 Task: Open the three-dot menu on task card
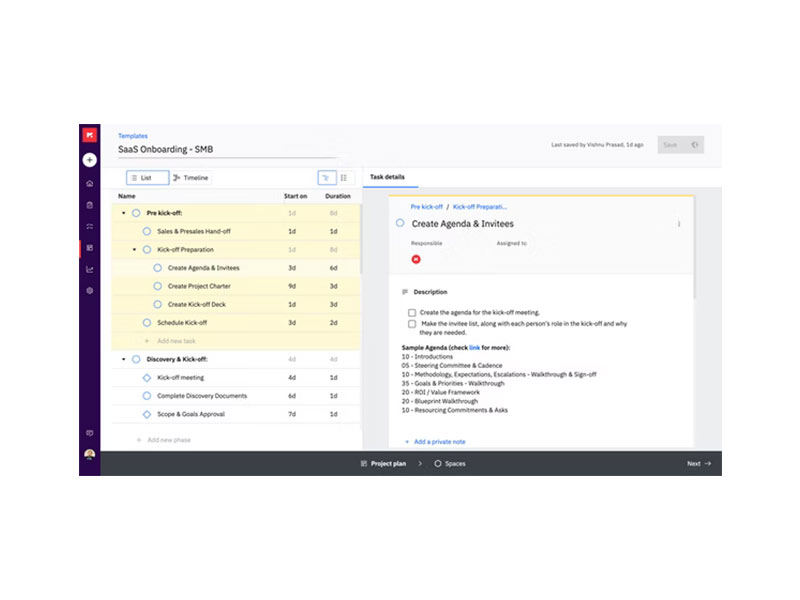click(x=679, y=224)
